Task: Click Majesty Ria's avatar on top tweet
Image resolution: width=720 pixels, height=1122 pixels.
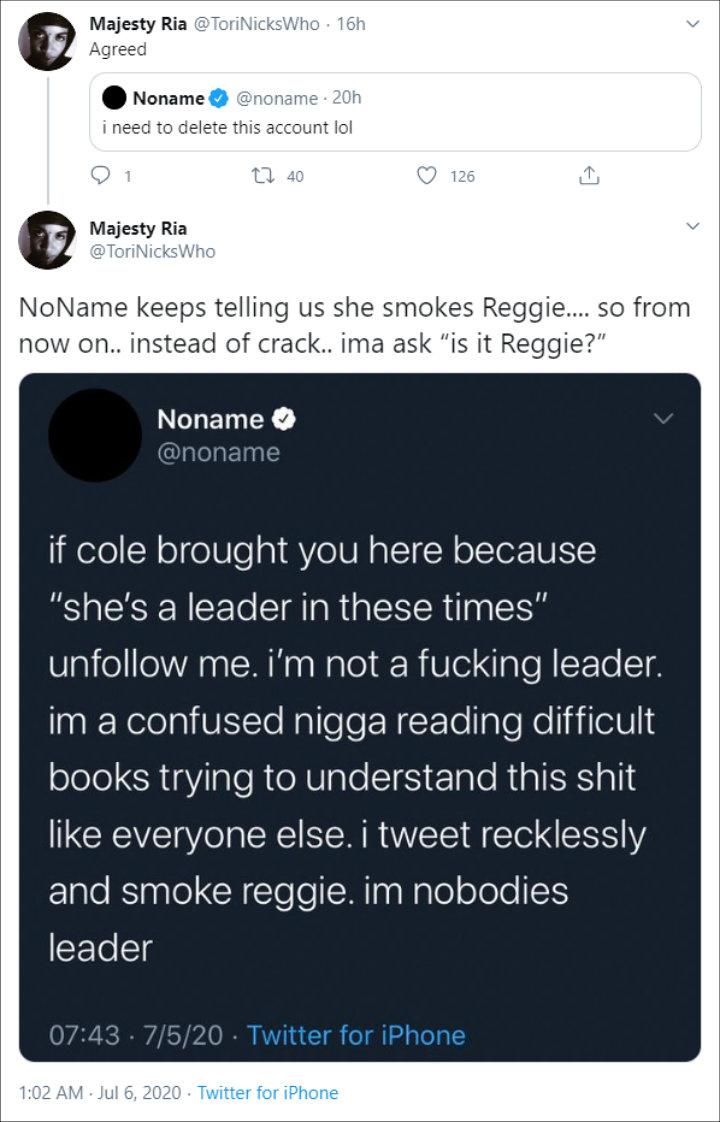Action: coord(47,39)
